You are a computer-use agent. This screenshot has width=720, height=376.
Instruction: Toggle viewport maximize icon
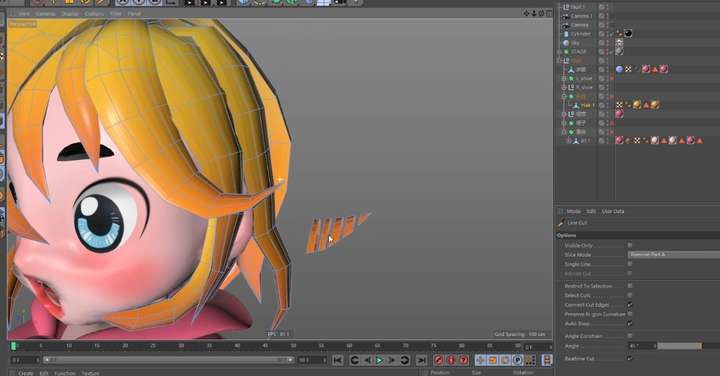coord(549,13)
